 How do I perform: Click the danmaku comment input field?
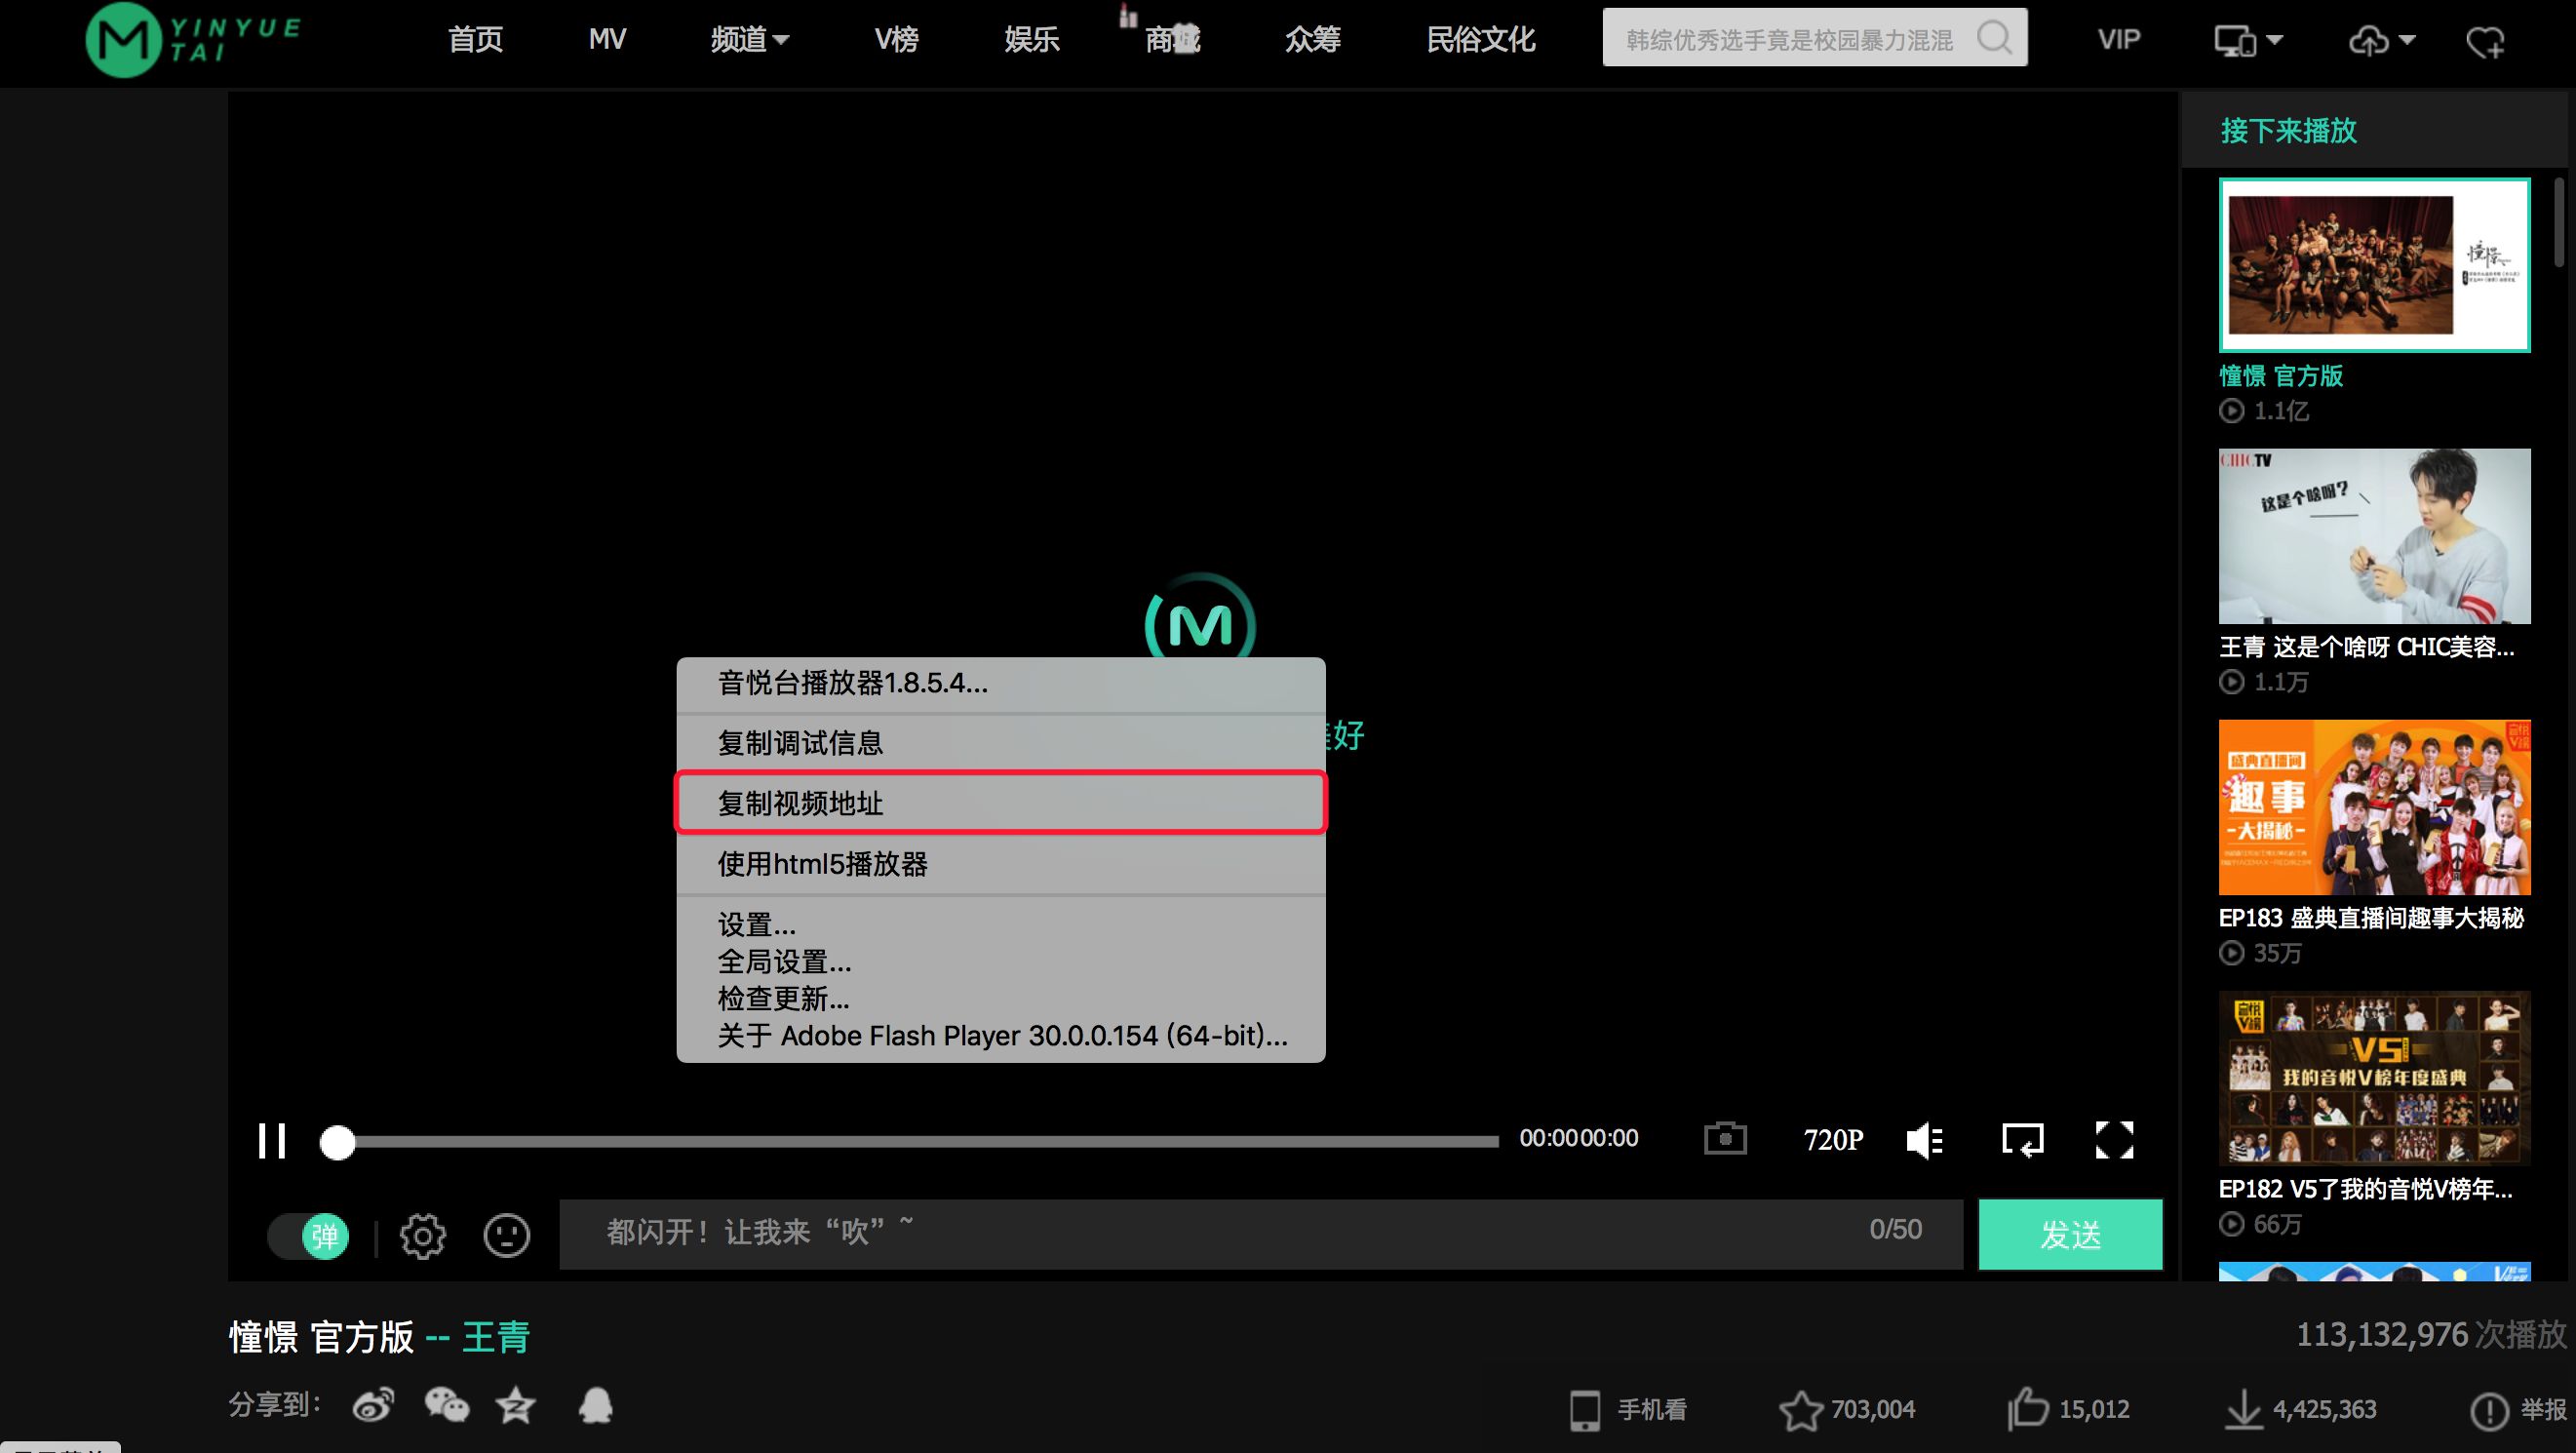click(1261, 1234)
